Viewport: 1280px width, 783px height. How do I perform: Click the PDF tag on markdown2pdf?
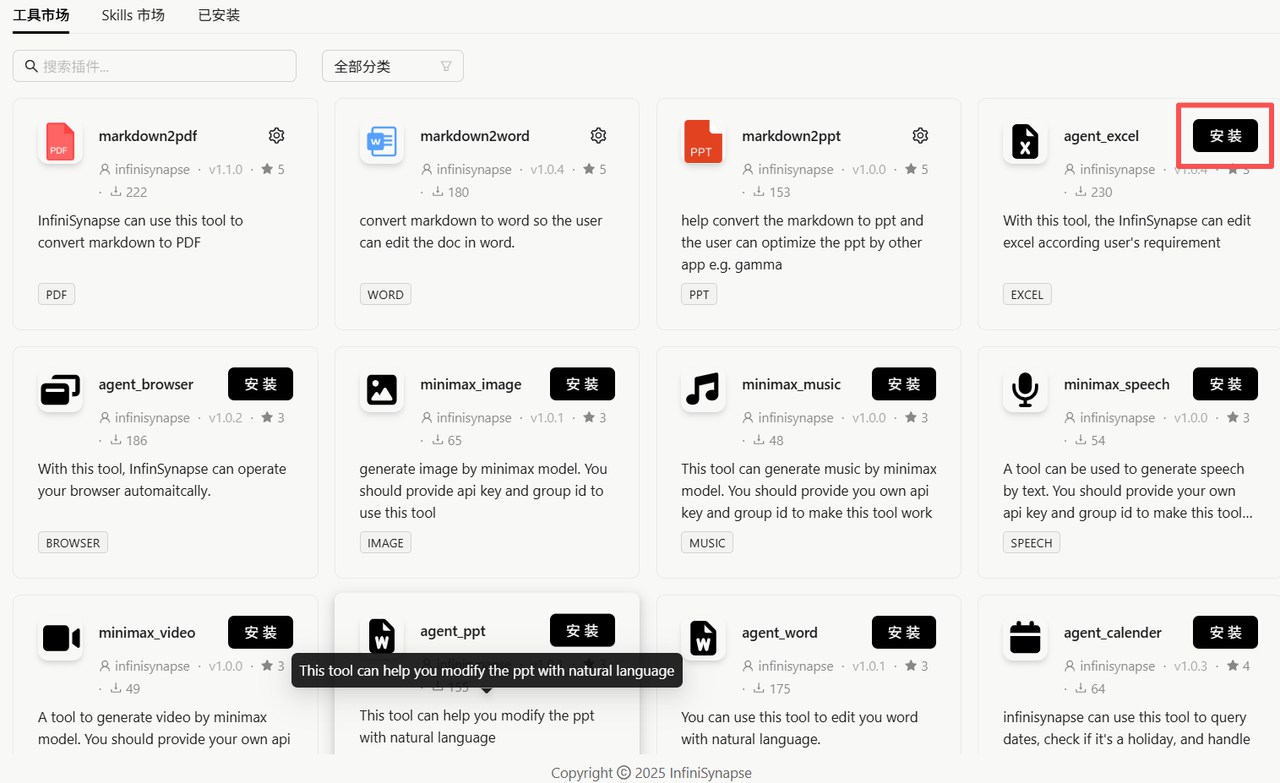point(56,295)
